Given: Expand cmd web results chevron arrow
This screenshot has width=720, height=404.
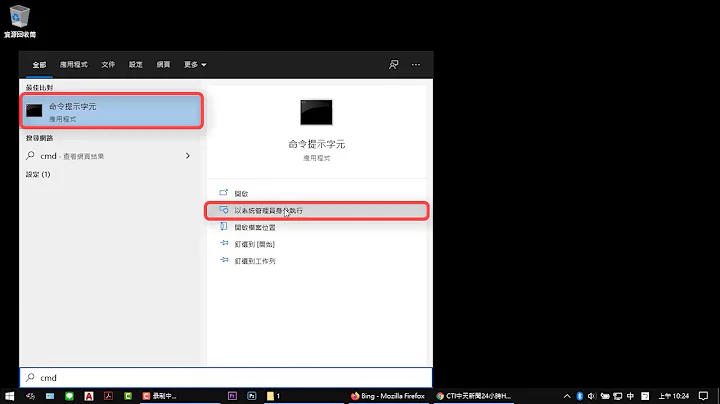Looking at the screenshot, I should (188, 156).
